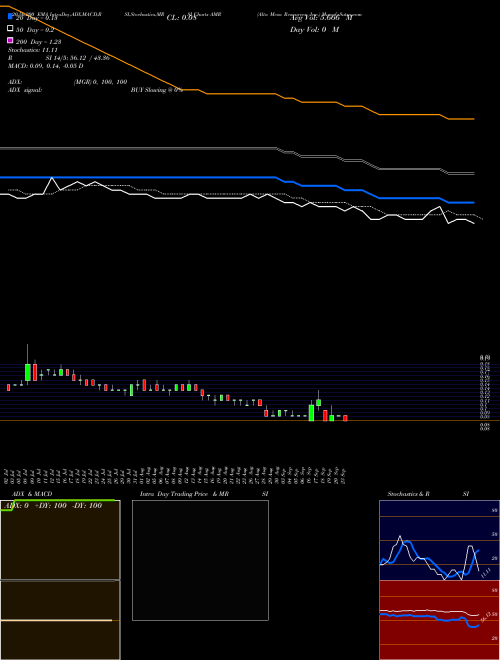The height and width of the screenshot is (660, 500).
Task: Click the 'SI 14/3: 36.12 / 48.86' reading
Action: [77, 58]
